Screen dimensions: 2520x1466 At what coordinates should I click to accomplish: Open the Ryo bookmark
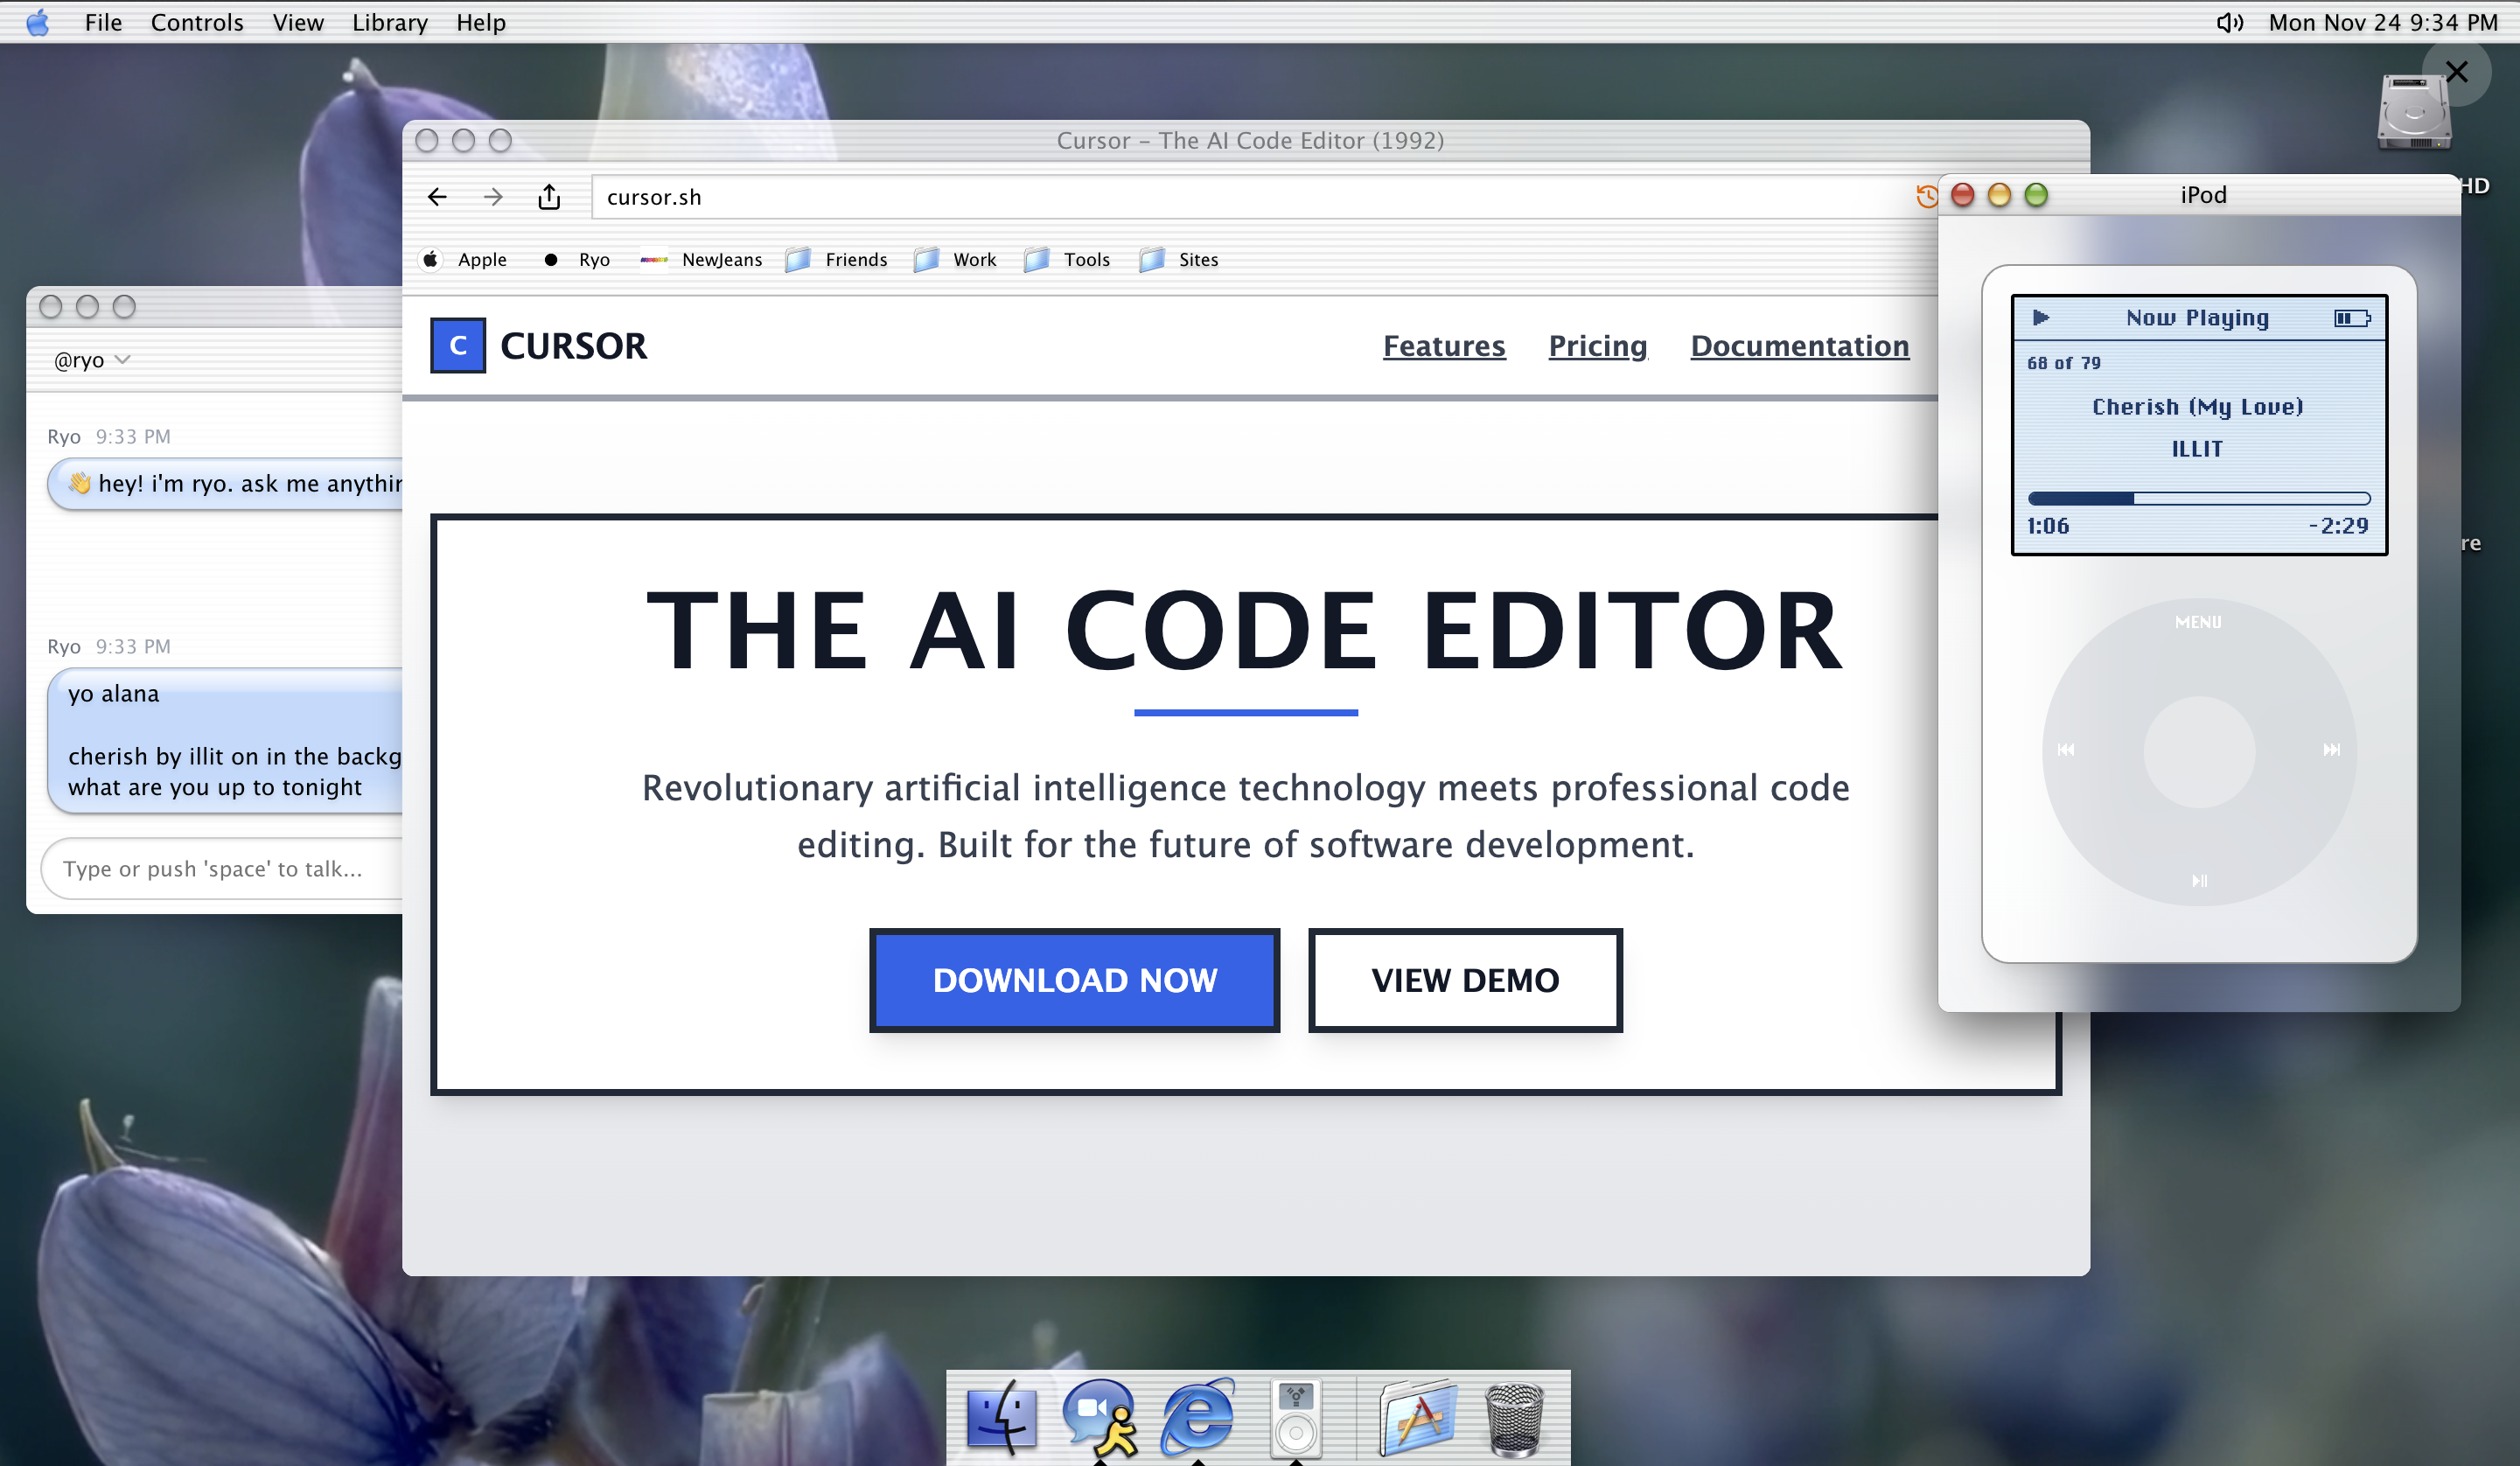(576, 260)
